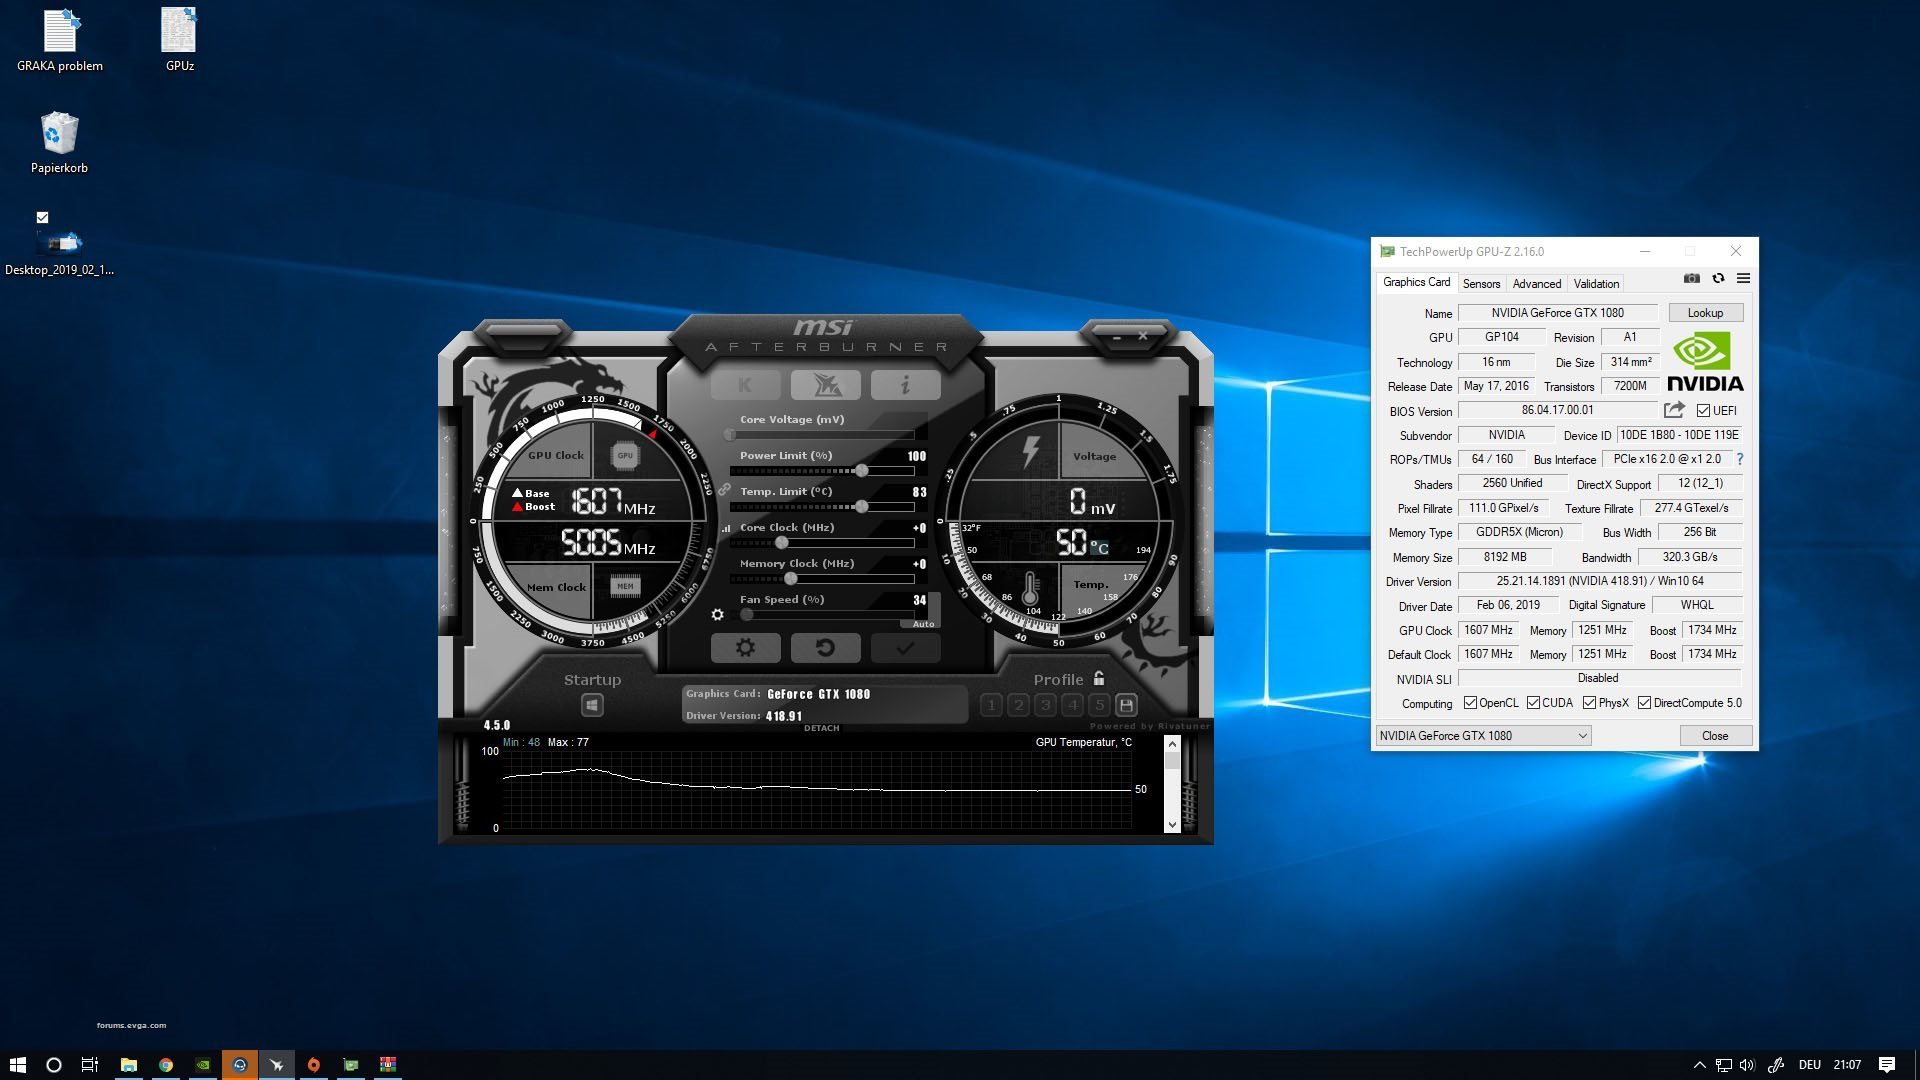The image size is (1920, 1080).
Task: Take a GPU-Z screenshot with camera icon
Action: coord(1692,279)
